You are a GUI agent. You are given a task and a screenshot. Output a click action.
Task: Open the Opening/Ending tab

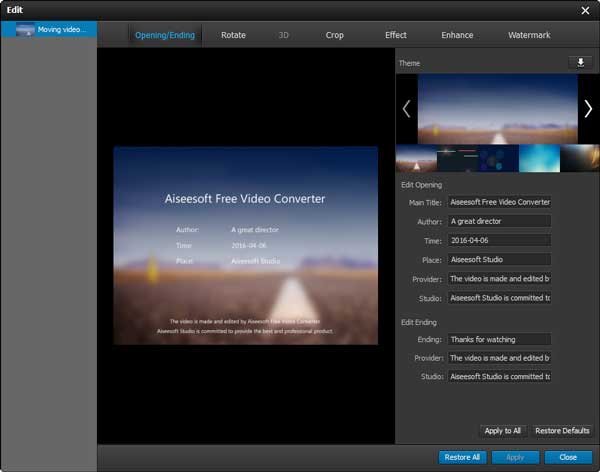coord(165,35)
